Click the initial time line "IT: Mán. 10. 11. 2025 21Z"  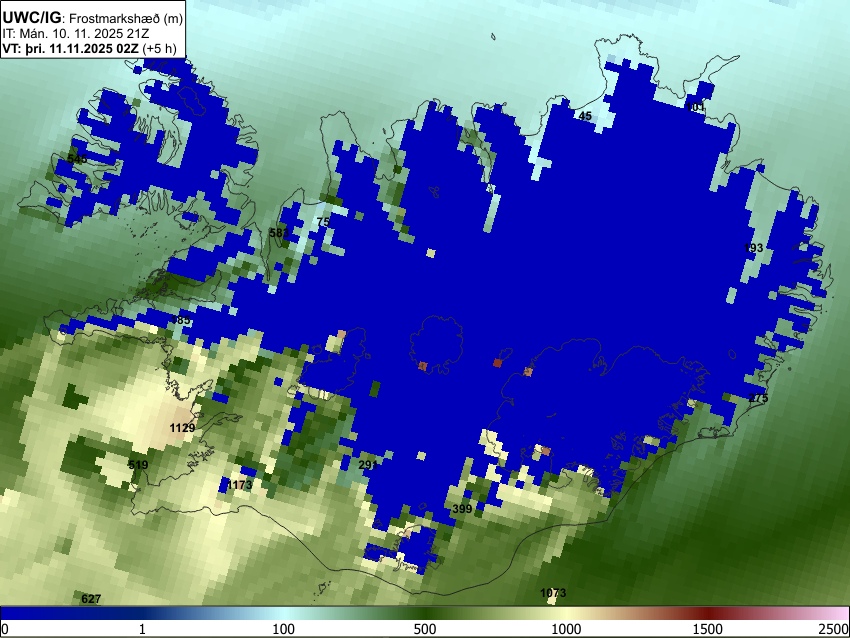coord(76,34)
